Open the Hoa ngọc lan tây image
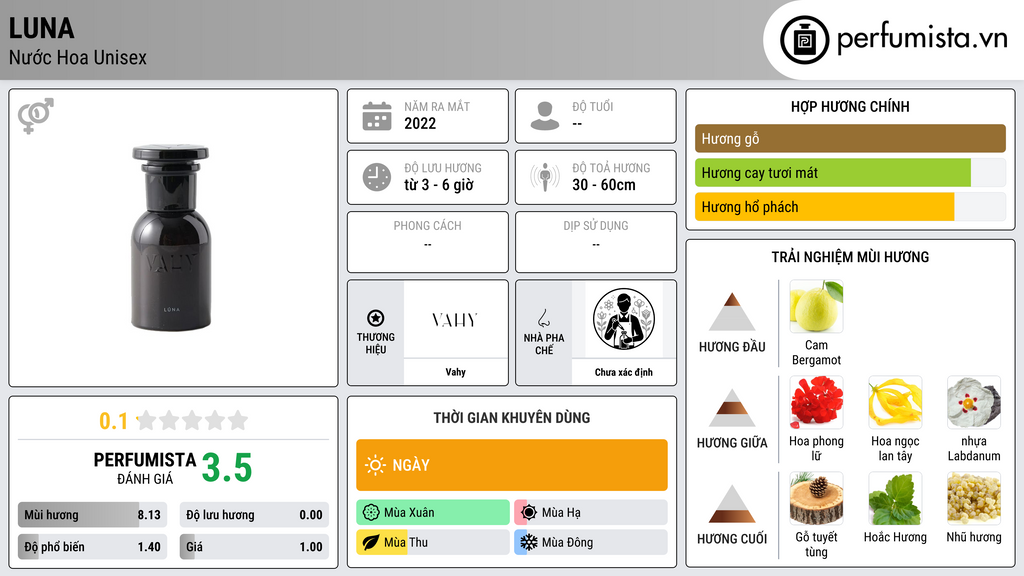Viewport: 1024px width, 576px height. 895,402
